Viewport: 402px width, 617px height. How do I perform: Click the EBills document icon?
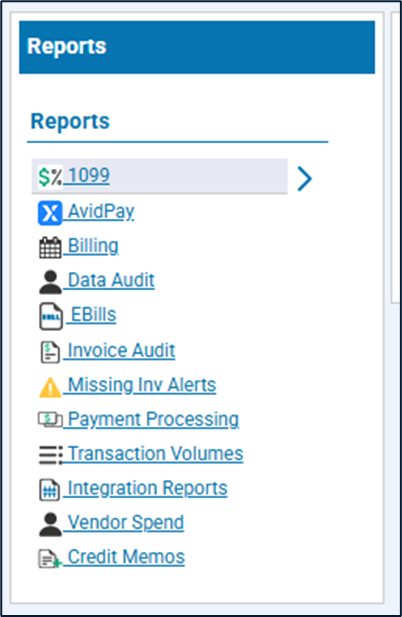click(x=51, y=316)
